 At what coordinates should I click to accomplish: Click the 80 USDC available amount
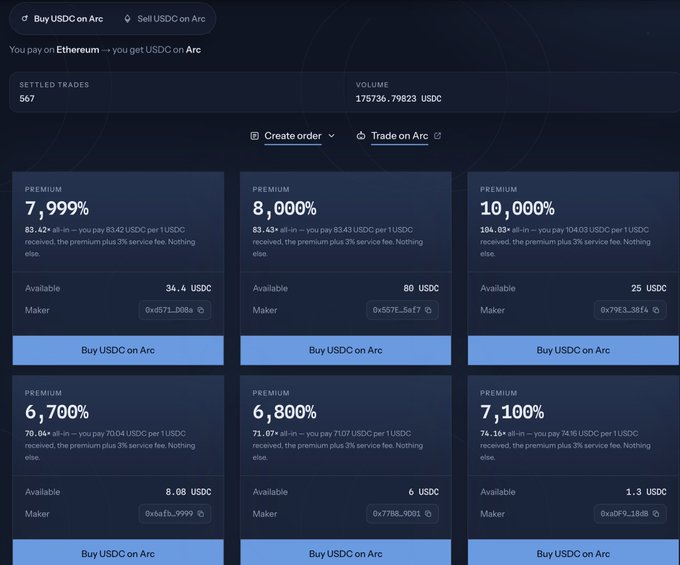pos(421,288)
